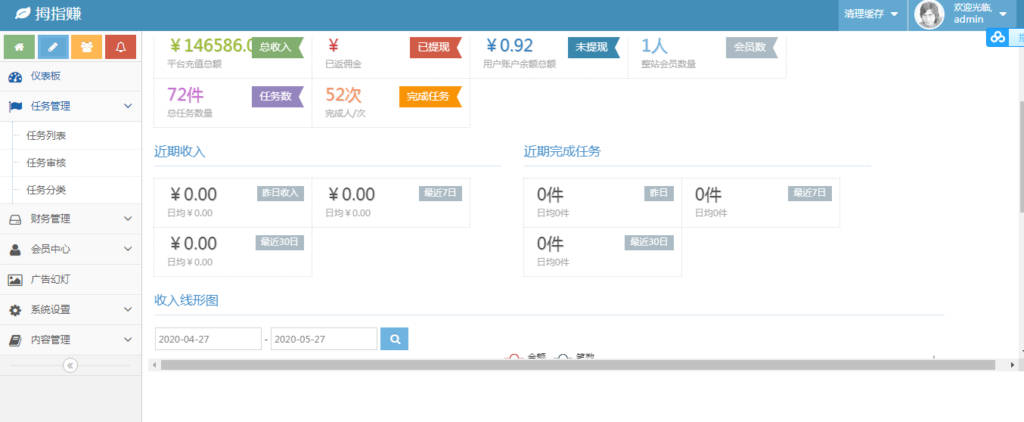
Task: Click the 52次 completion count value
Action: (344, 95)
